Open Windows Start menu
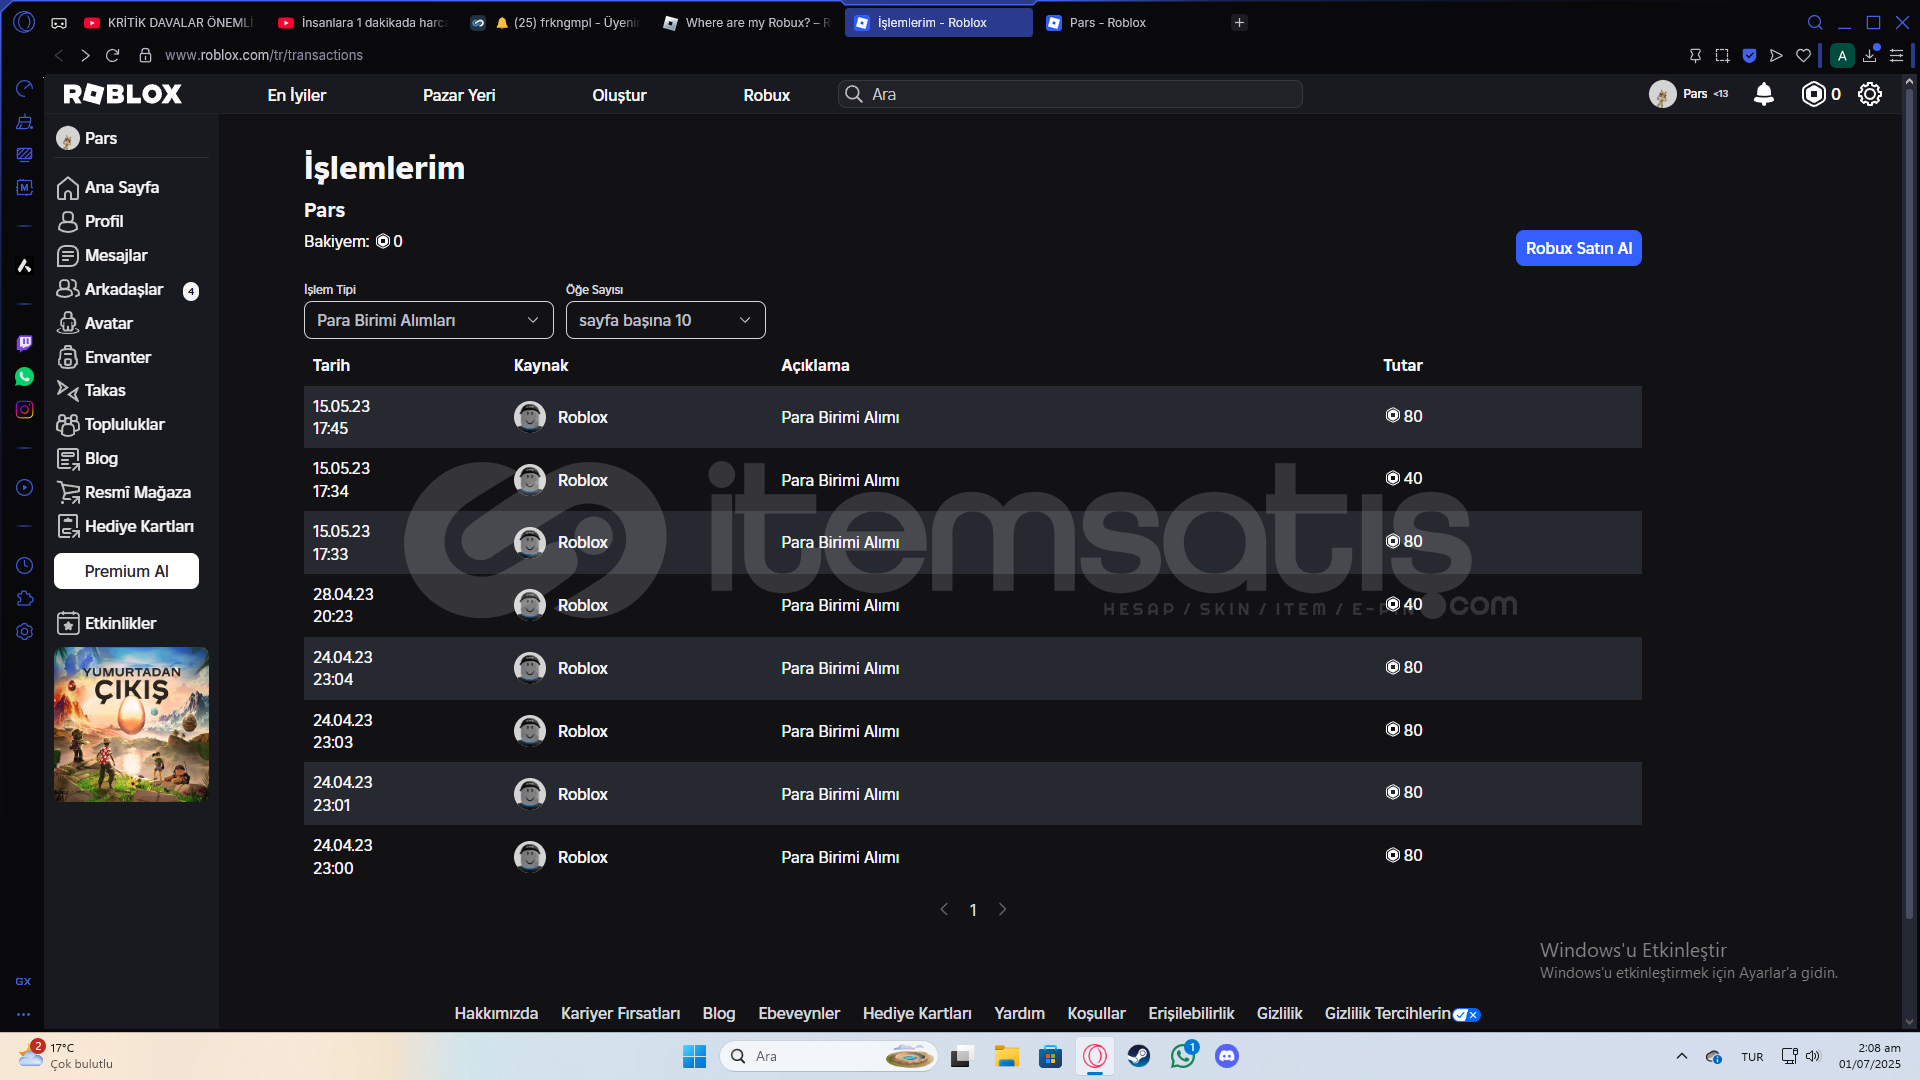 pyautogui.click(x=694, y=1056)
